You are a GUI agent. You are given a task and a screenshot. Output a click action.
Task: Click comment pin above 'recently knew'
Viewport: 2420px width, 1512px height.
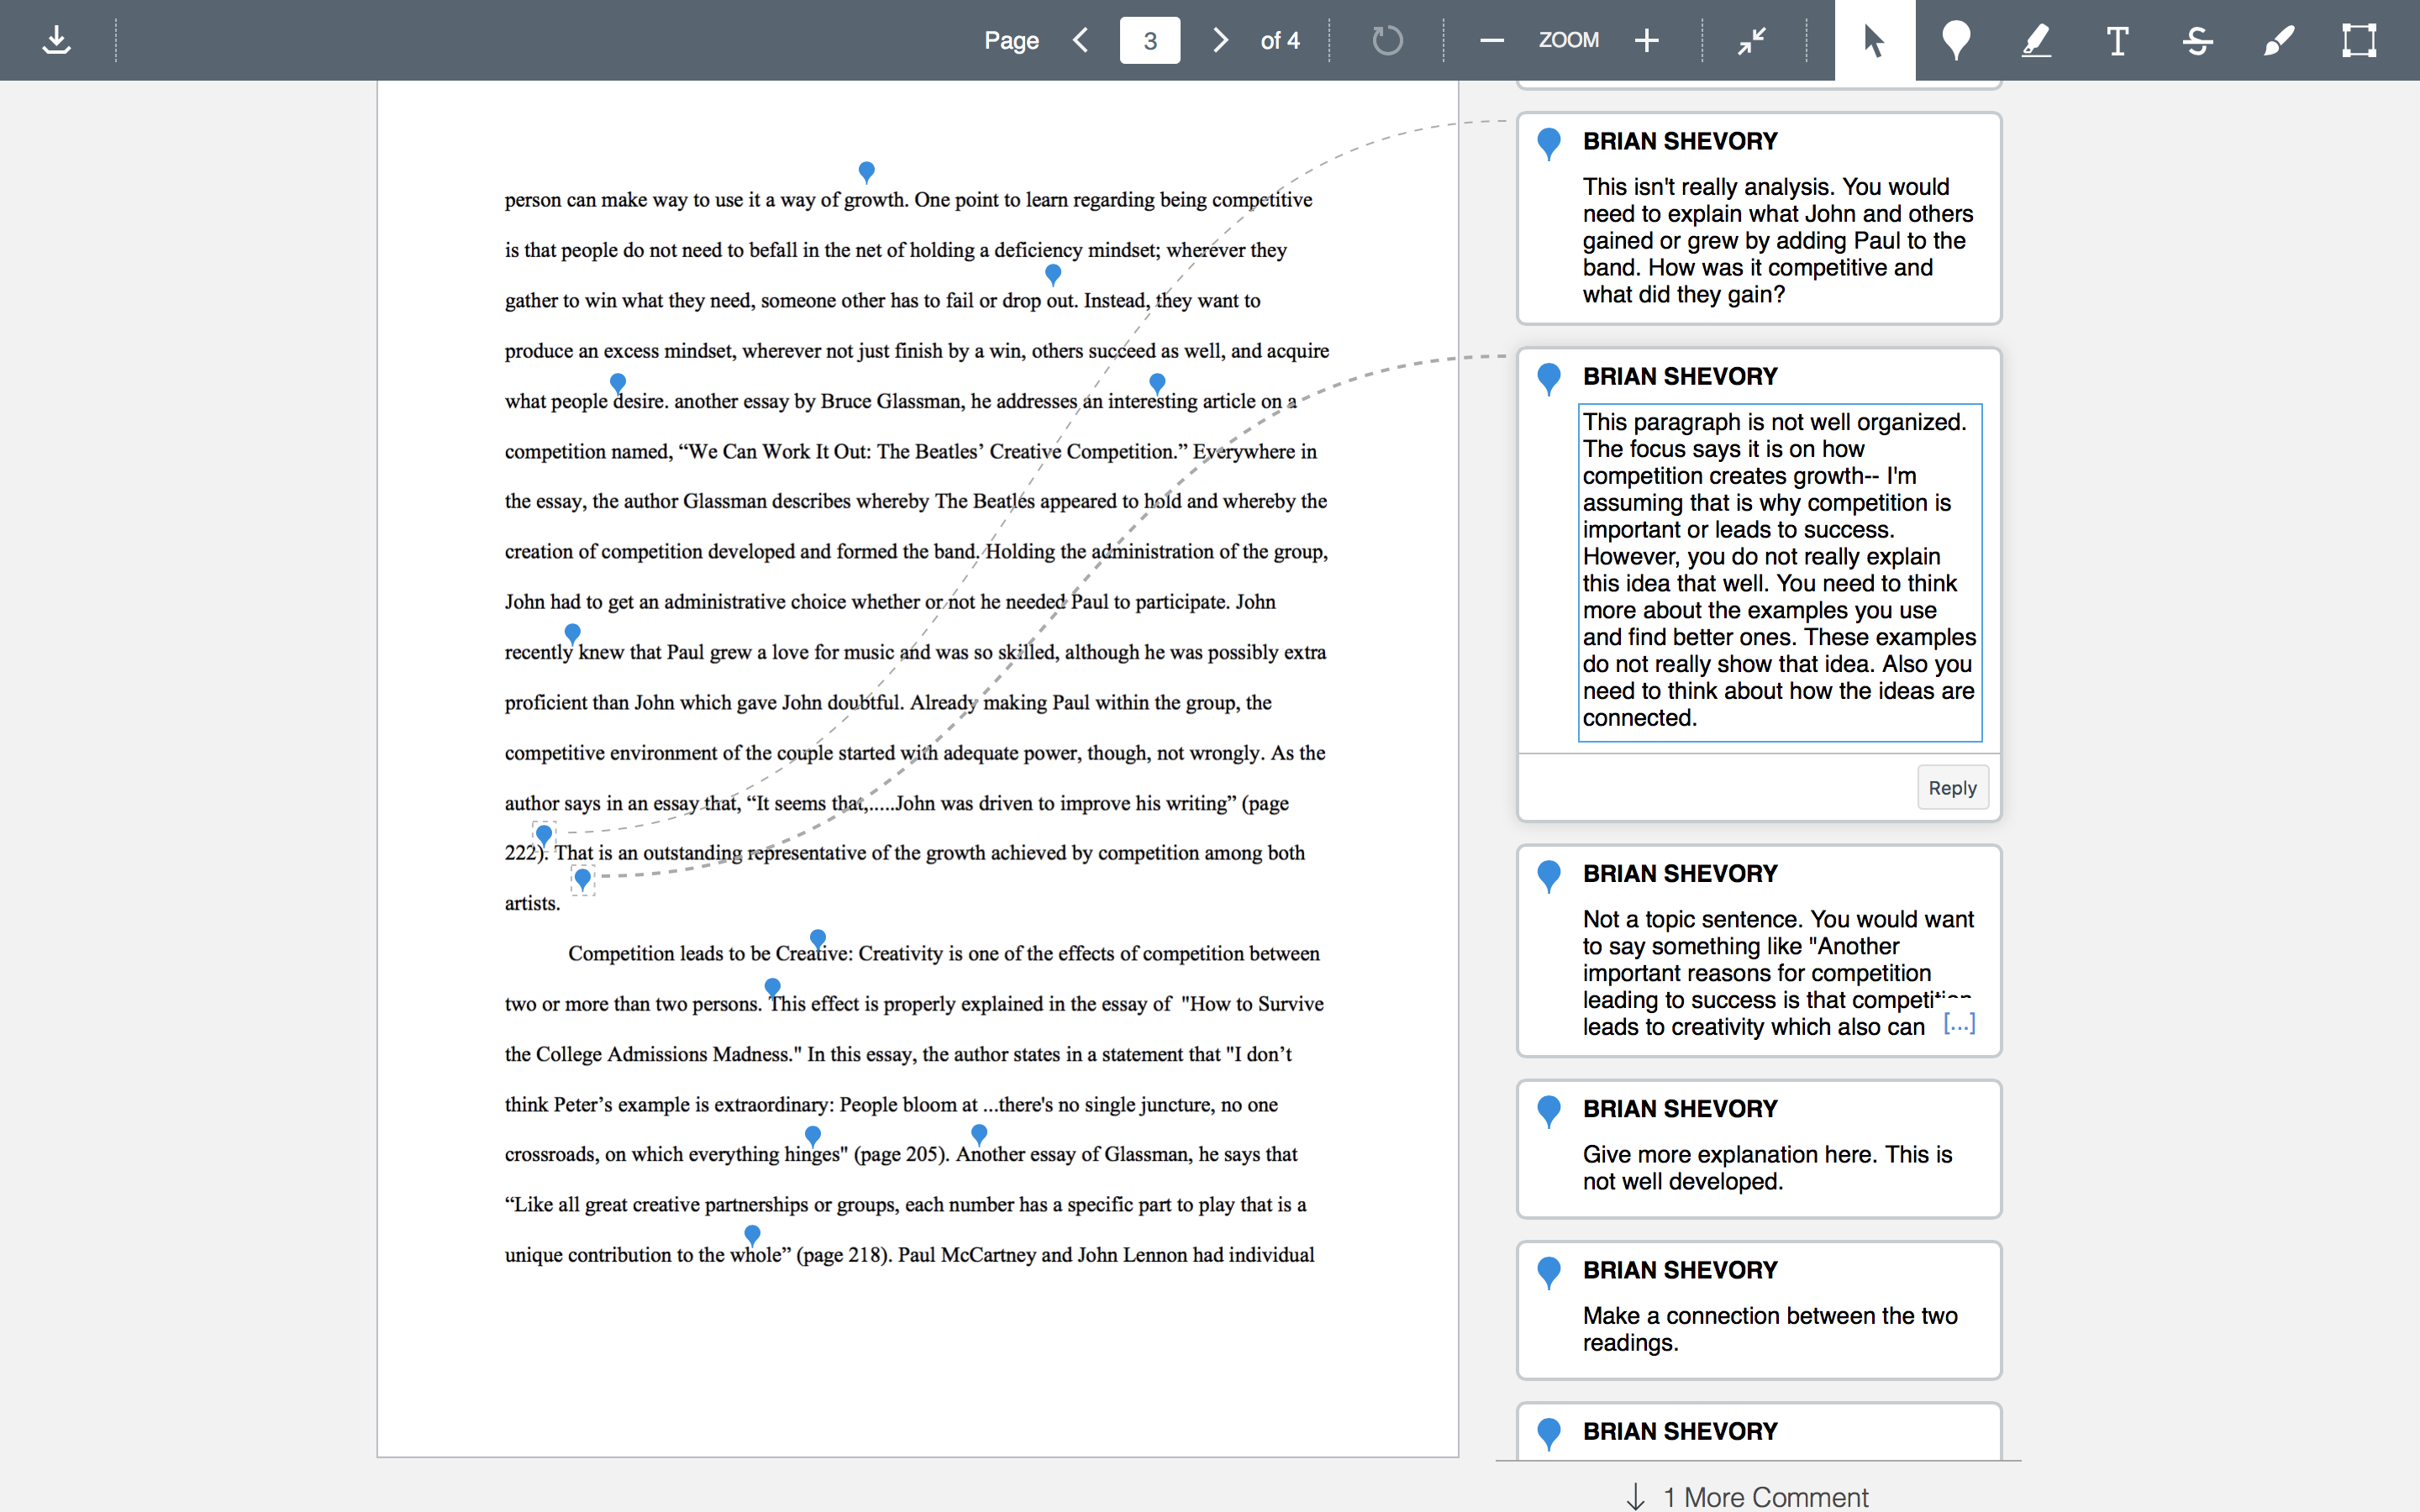pyautogui.click(x=572, y=633)
